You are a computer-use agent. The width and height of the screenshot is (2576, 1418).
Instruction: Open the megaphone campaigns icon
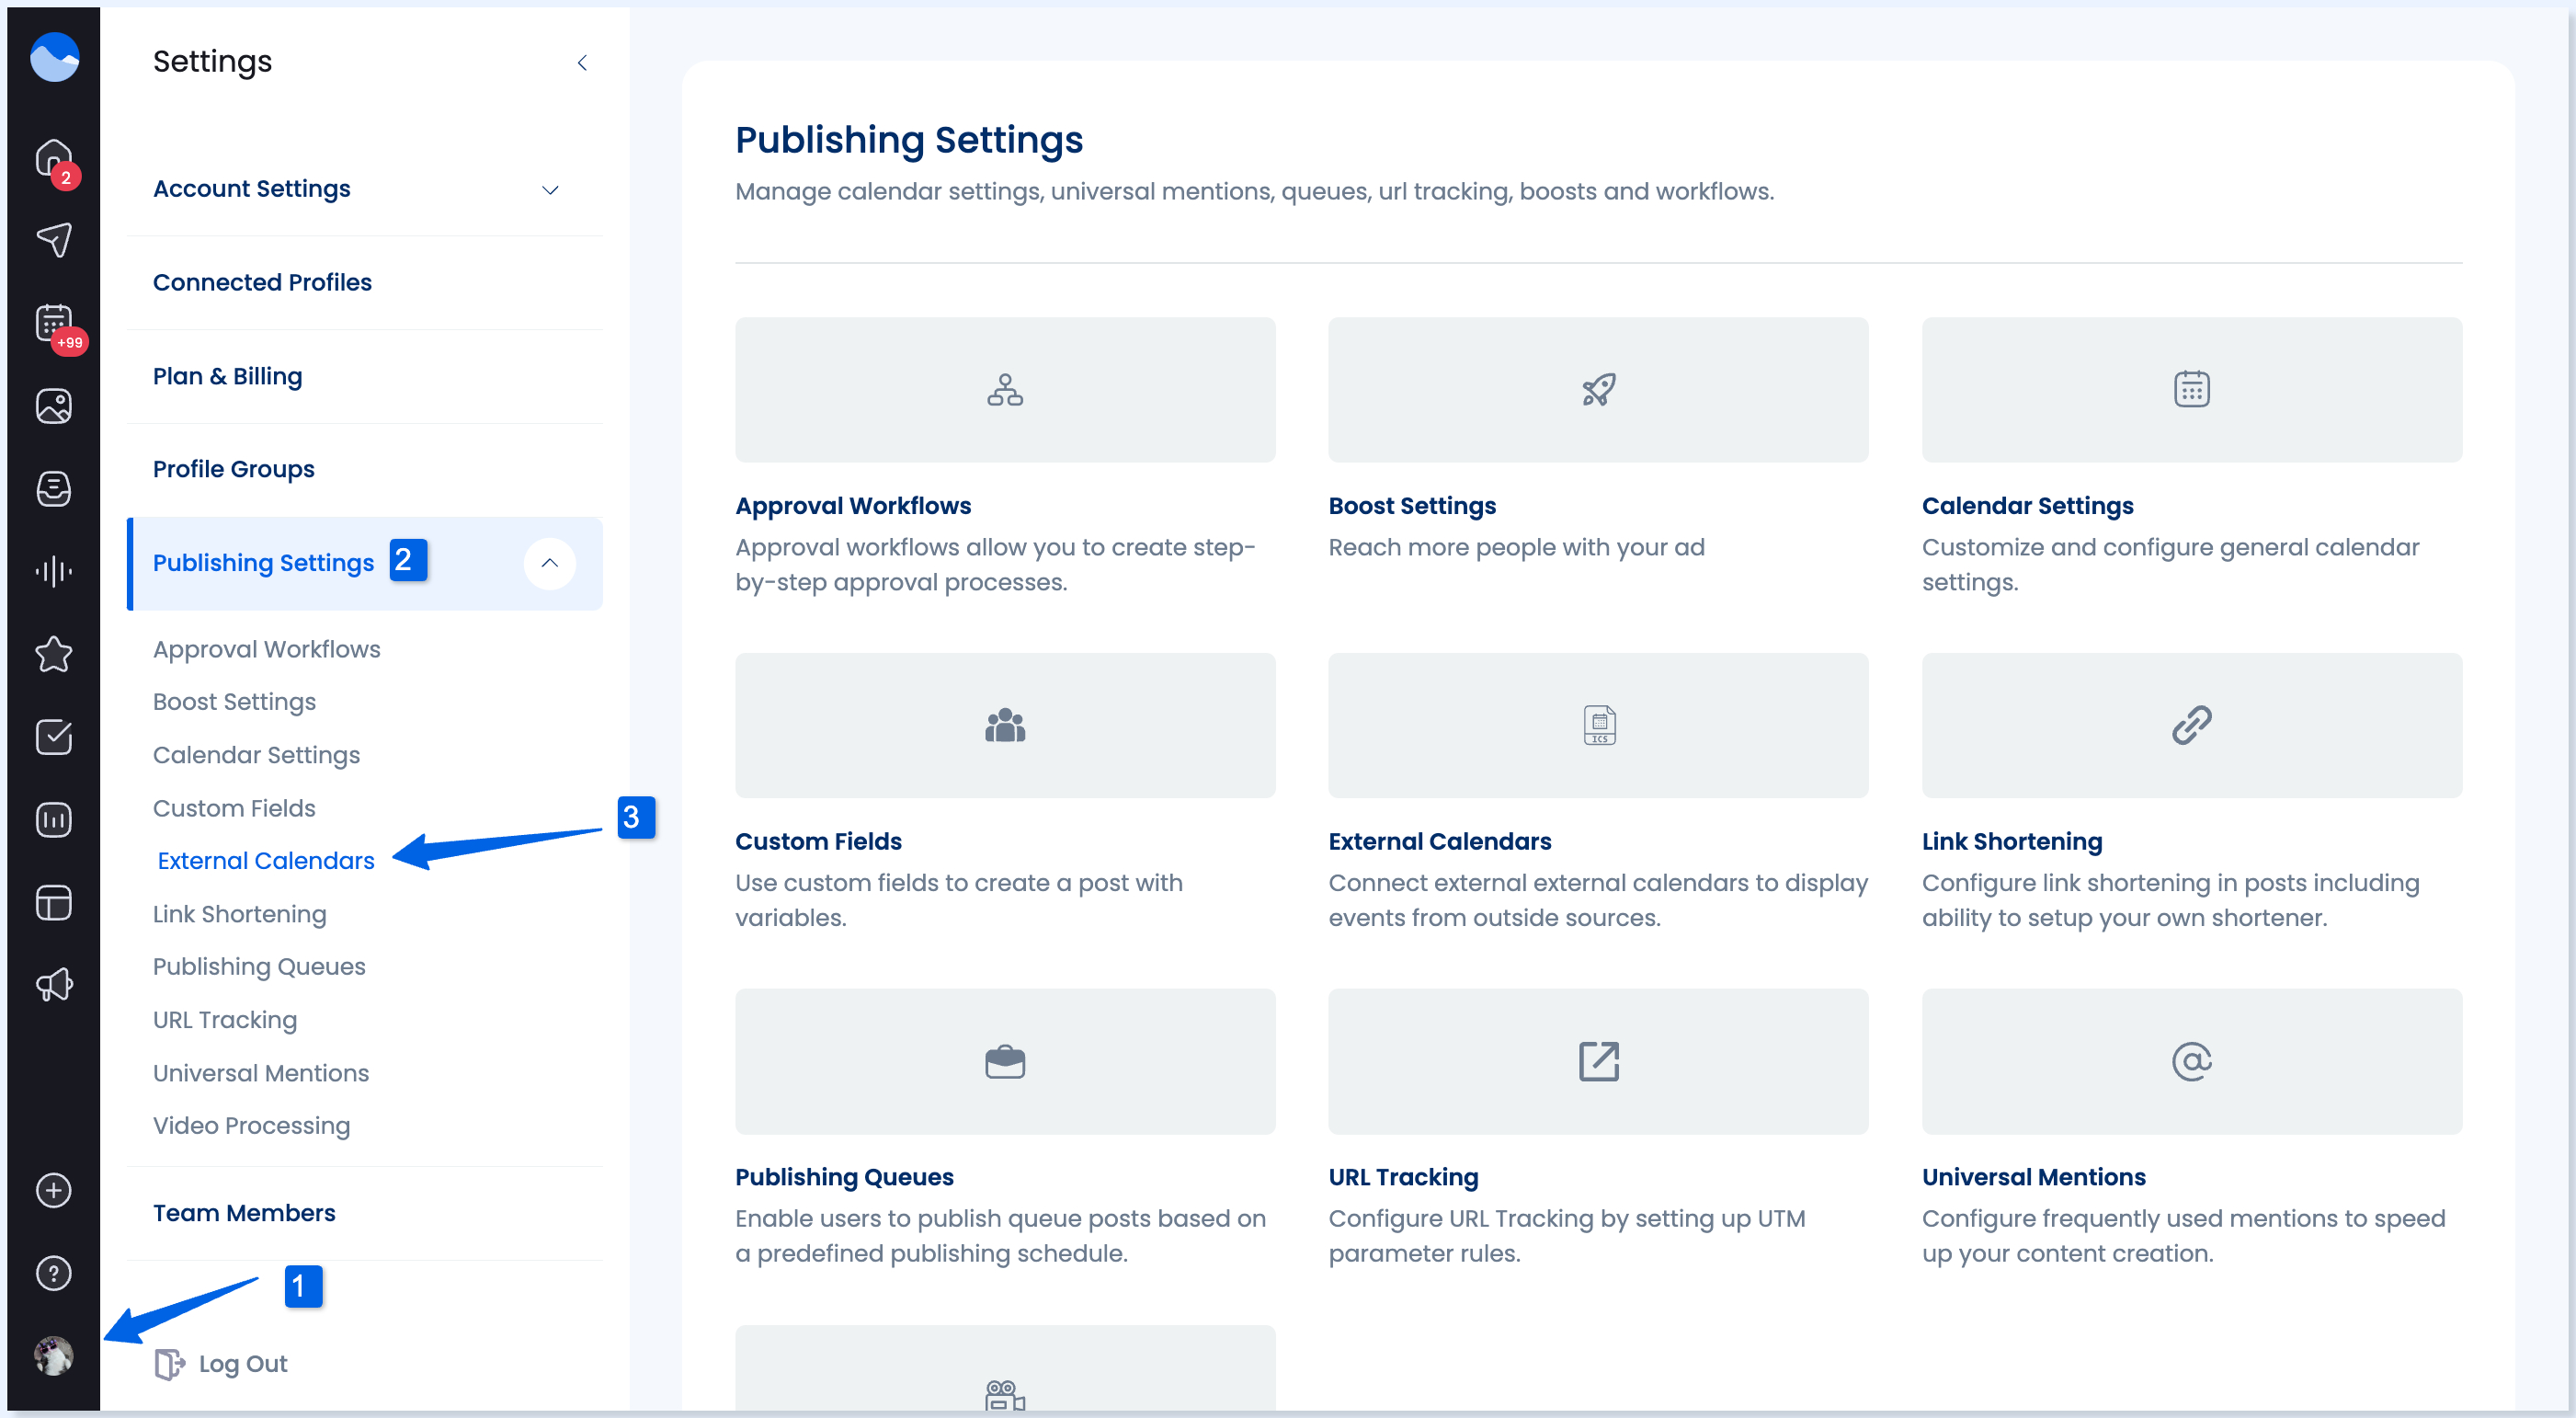(x=54, y=985)
